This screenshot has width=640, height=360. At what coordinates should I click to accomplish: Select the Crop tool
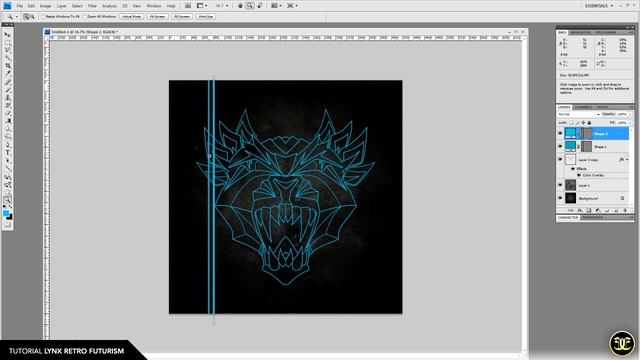click(x=7, y=65)
